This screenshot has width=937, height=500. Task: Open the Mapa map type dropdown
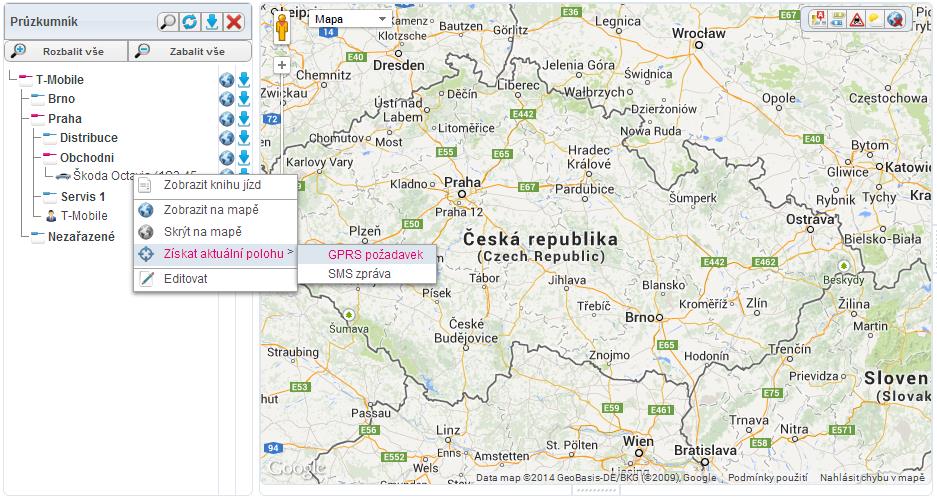point(350,19)
